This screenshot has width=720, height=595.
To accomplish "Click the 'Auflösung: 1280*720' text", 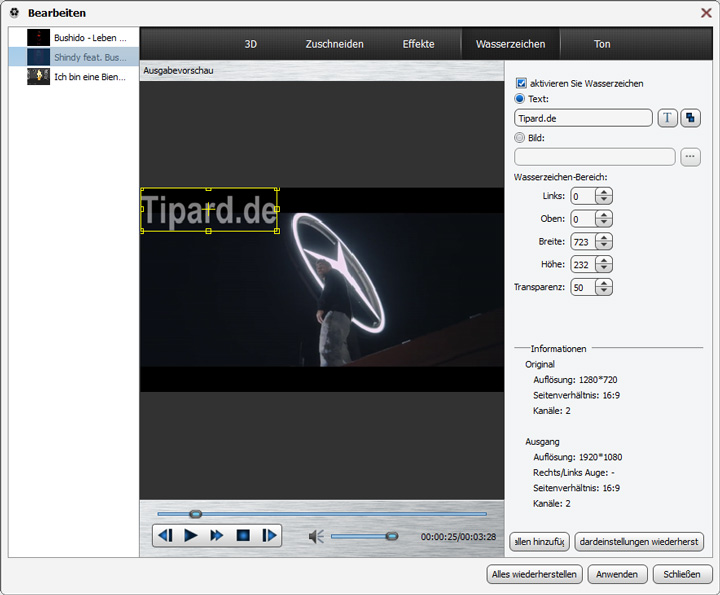I will [575, 380].
